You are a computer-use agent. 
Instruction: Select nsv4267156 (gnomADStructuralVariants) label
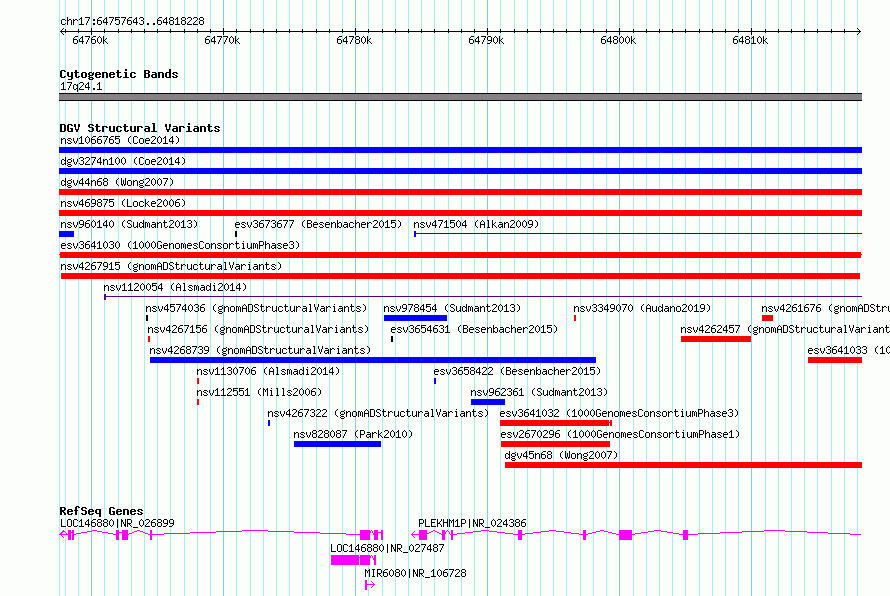258,329
